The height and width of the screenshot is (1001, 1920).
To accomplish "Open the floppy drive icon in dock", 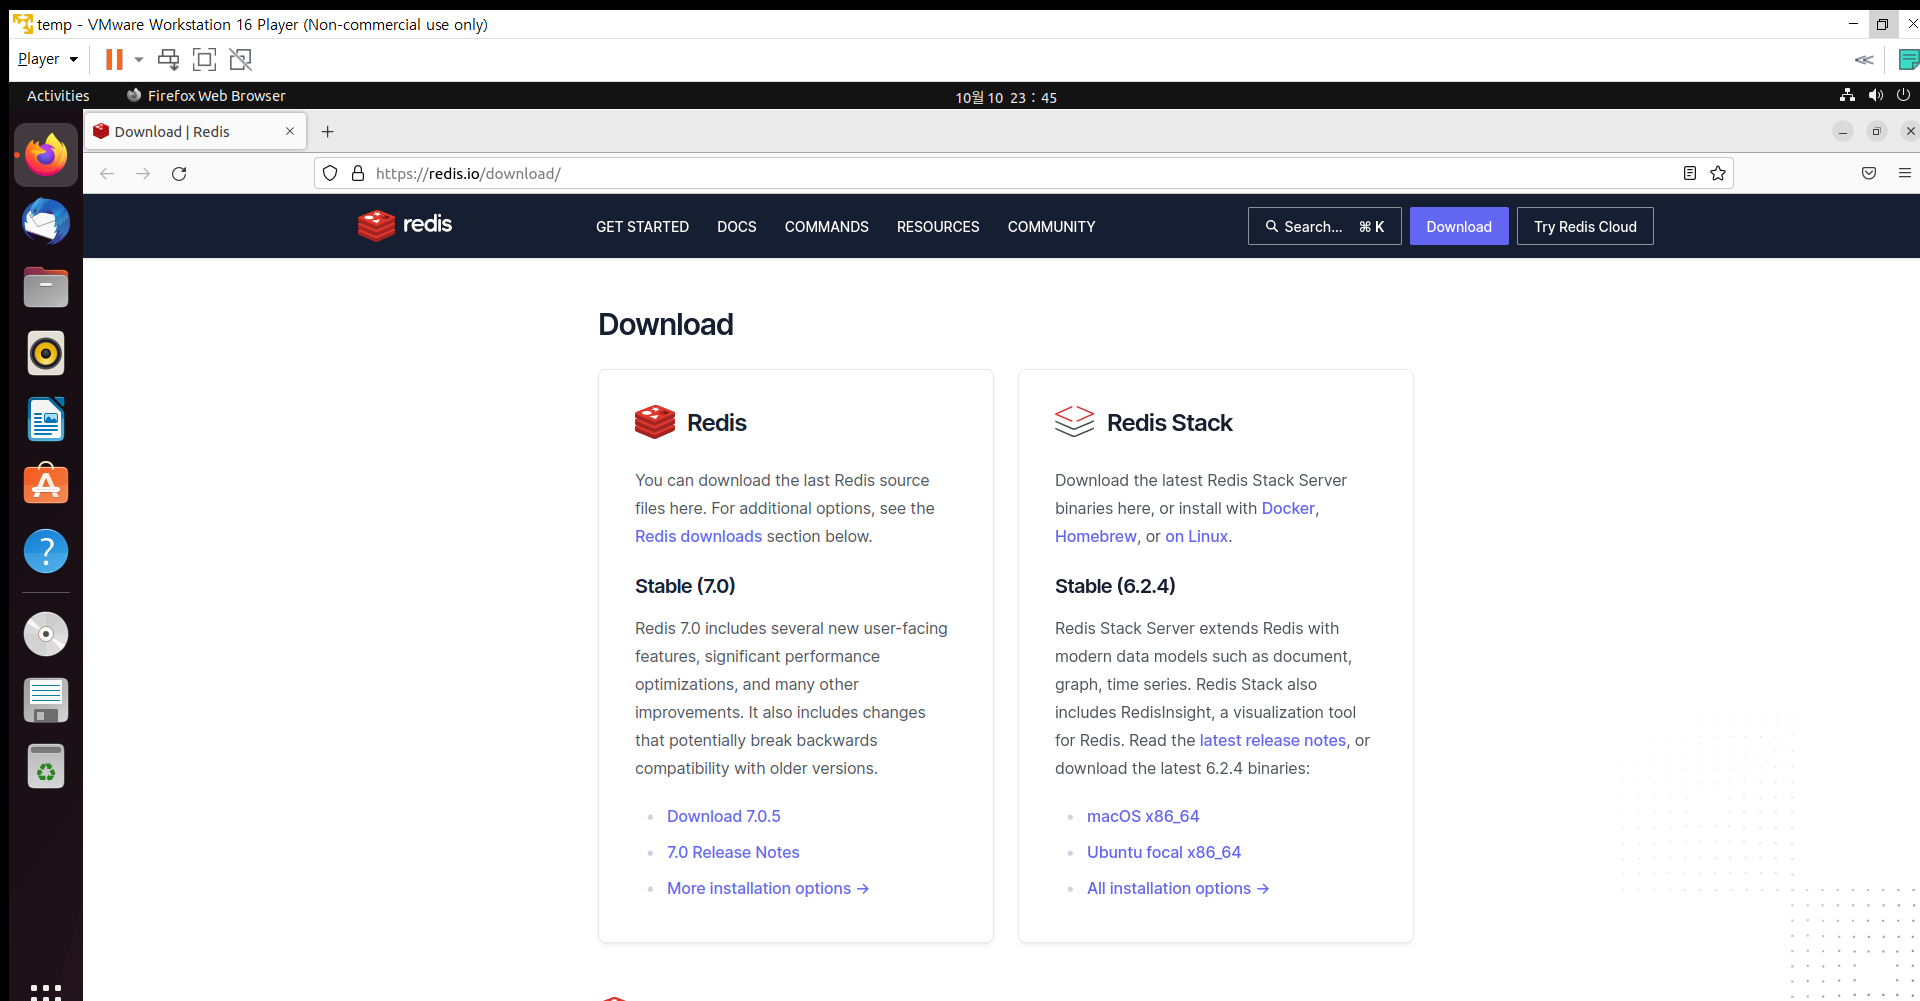I will (x=46, y=700).
